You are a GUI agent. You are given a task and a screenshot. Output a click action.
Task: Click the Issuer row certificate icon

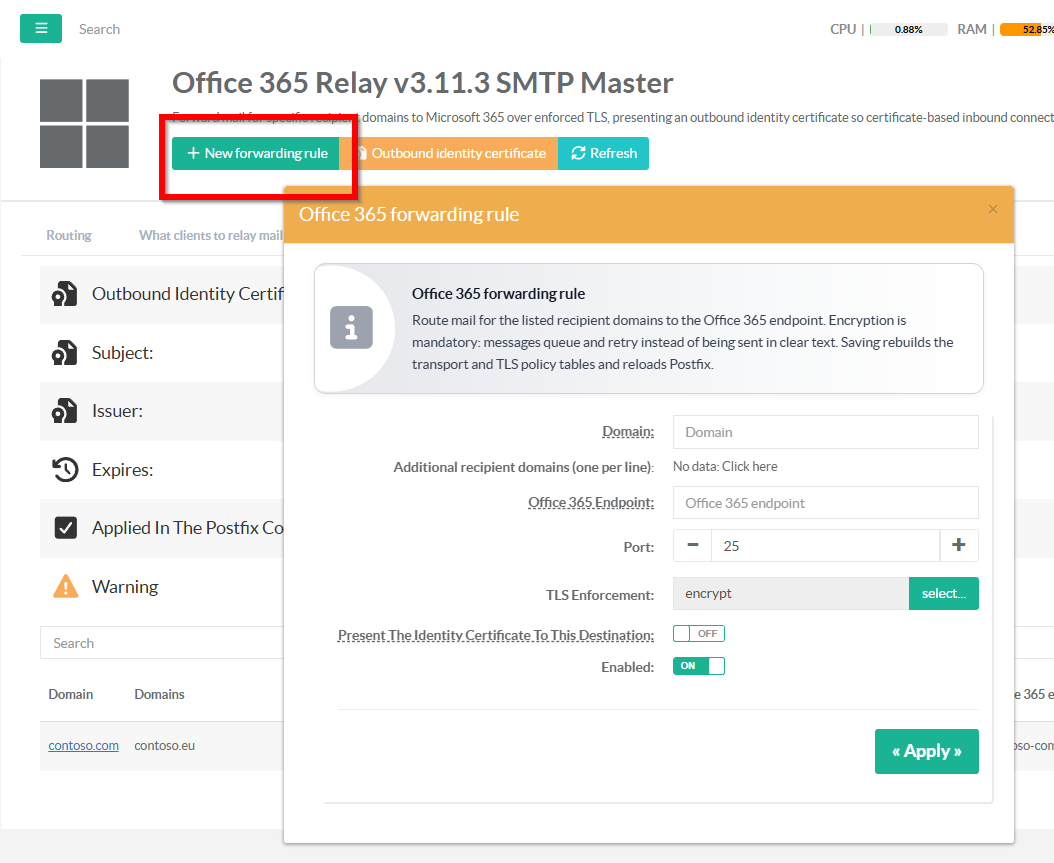[x=65, y=411]
